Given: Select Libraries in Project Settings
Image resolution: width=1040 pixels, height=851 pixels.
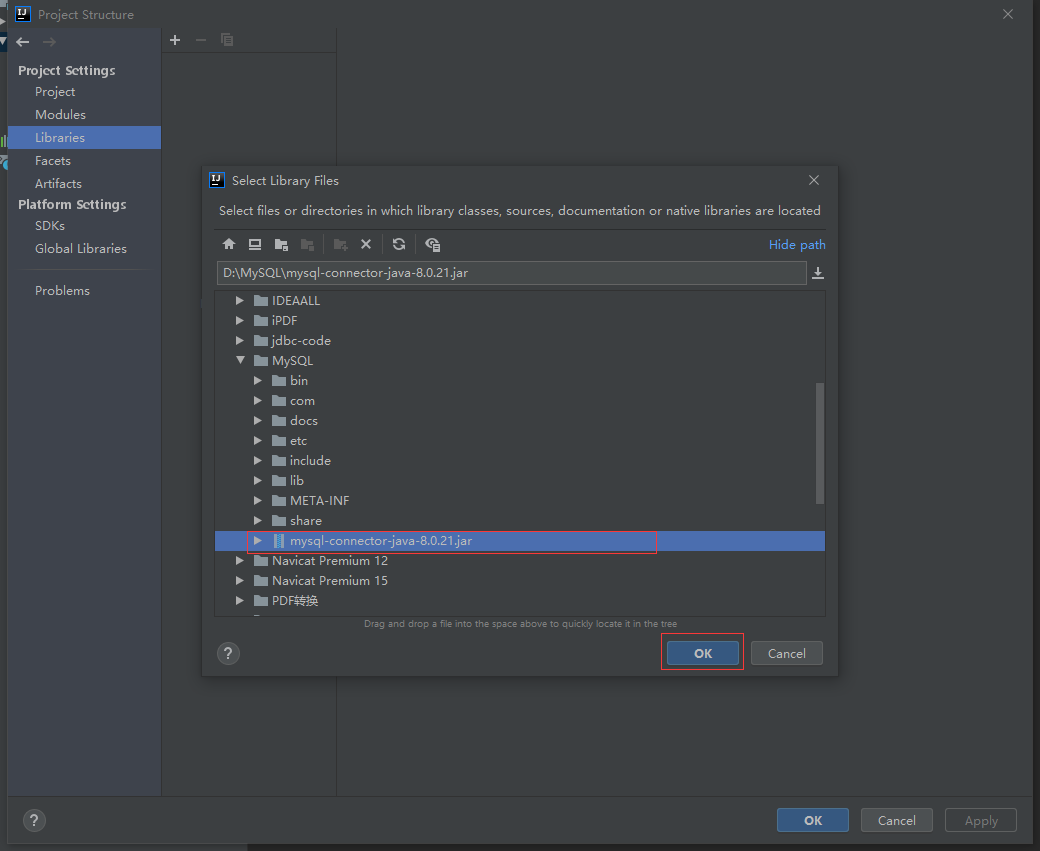Looking at the screenshot, I should tap(84, 137).
